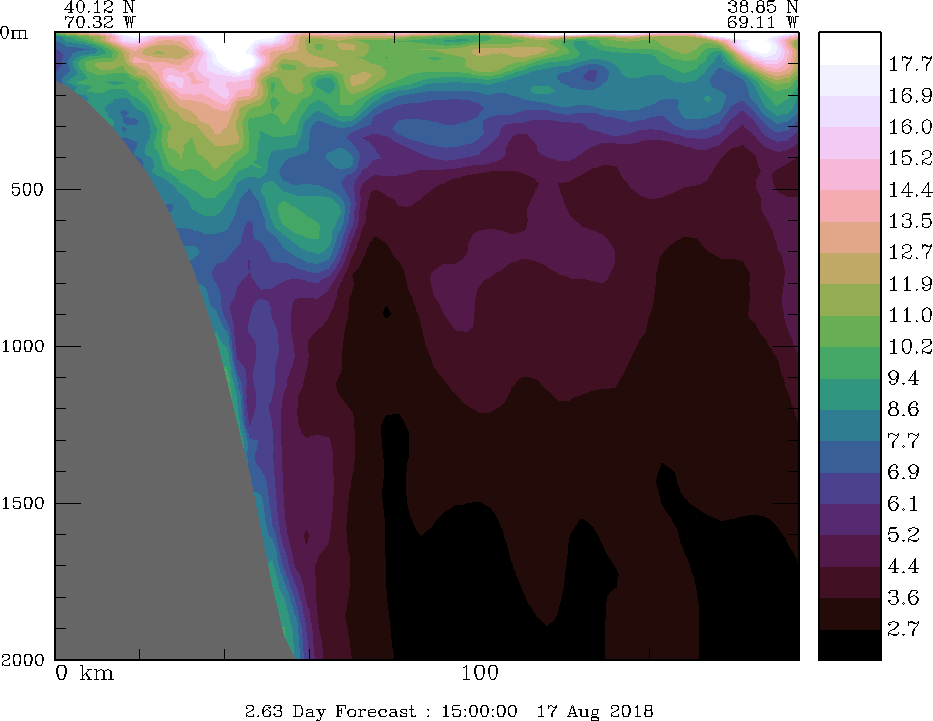Click the 13.5 value on the colorbar
Viewport: 933px width, 721px height.
click(x=910, y=221)
